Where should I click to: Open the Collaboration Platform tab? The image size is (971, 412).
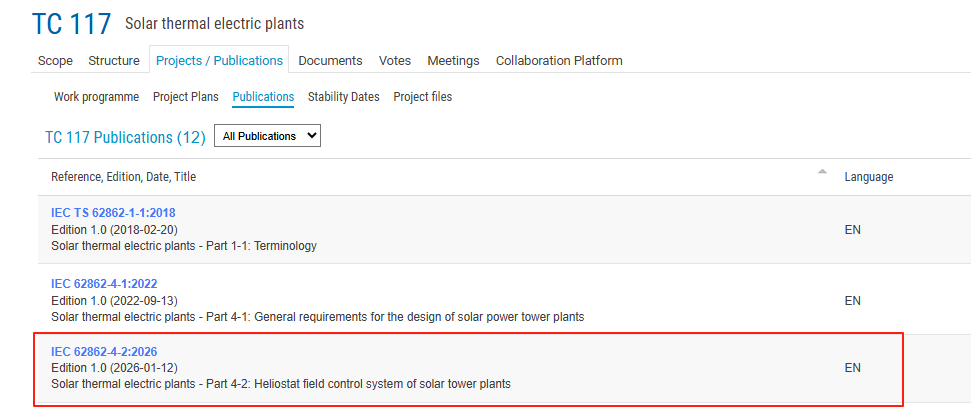coord(559,60)
